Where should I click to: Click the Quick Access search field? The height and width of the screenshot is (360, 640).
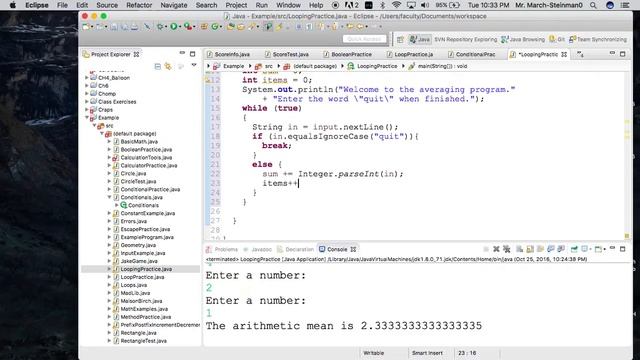(364, 39)
